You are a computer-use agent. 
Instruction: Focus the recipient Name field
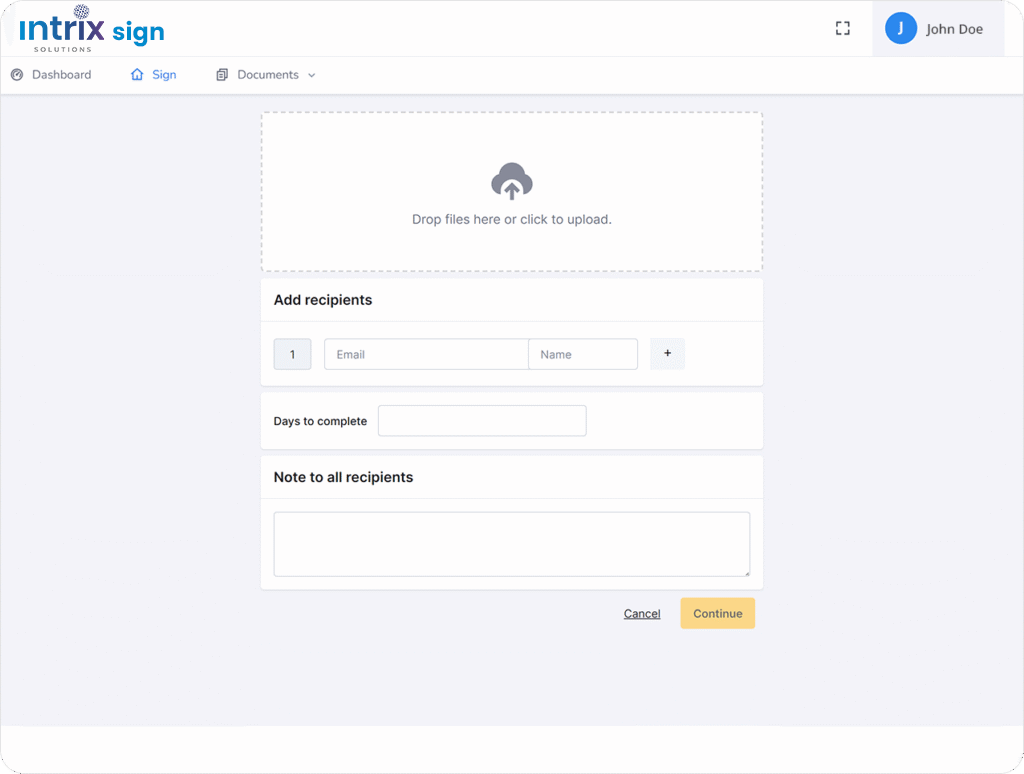[x=582, y=354]
